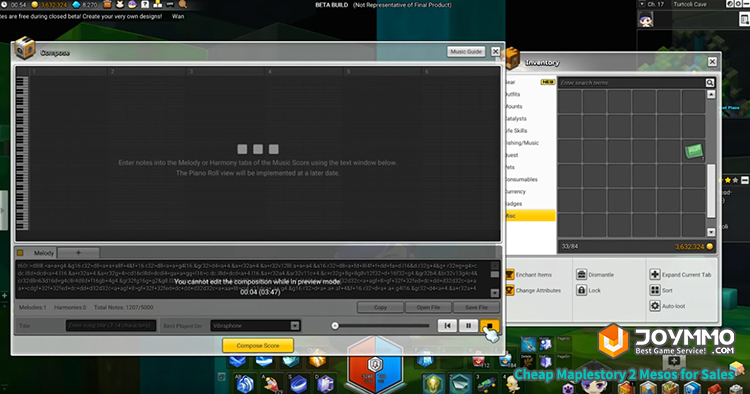Click the Expand Current Tab plus icon
Image resolution: width=750 pixels, height=394 pixels.
coord(655,274)
